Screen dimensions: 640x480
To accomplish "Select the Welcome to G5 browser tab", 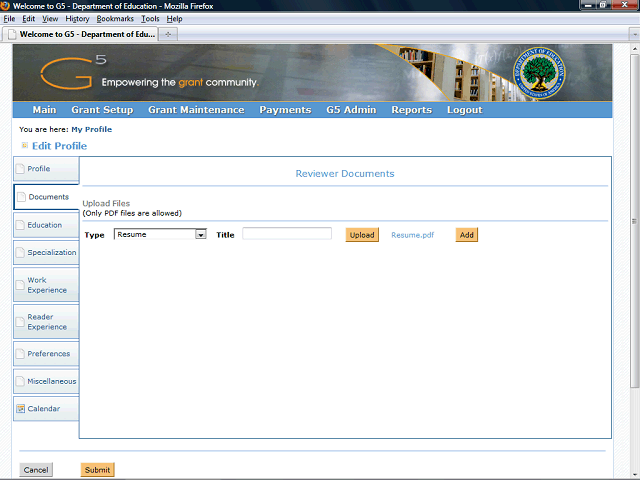I will 81,34.
